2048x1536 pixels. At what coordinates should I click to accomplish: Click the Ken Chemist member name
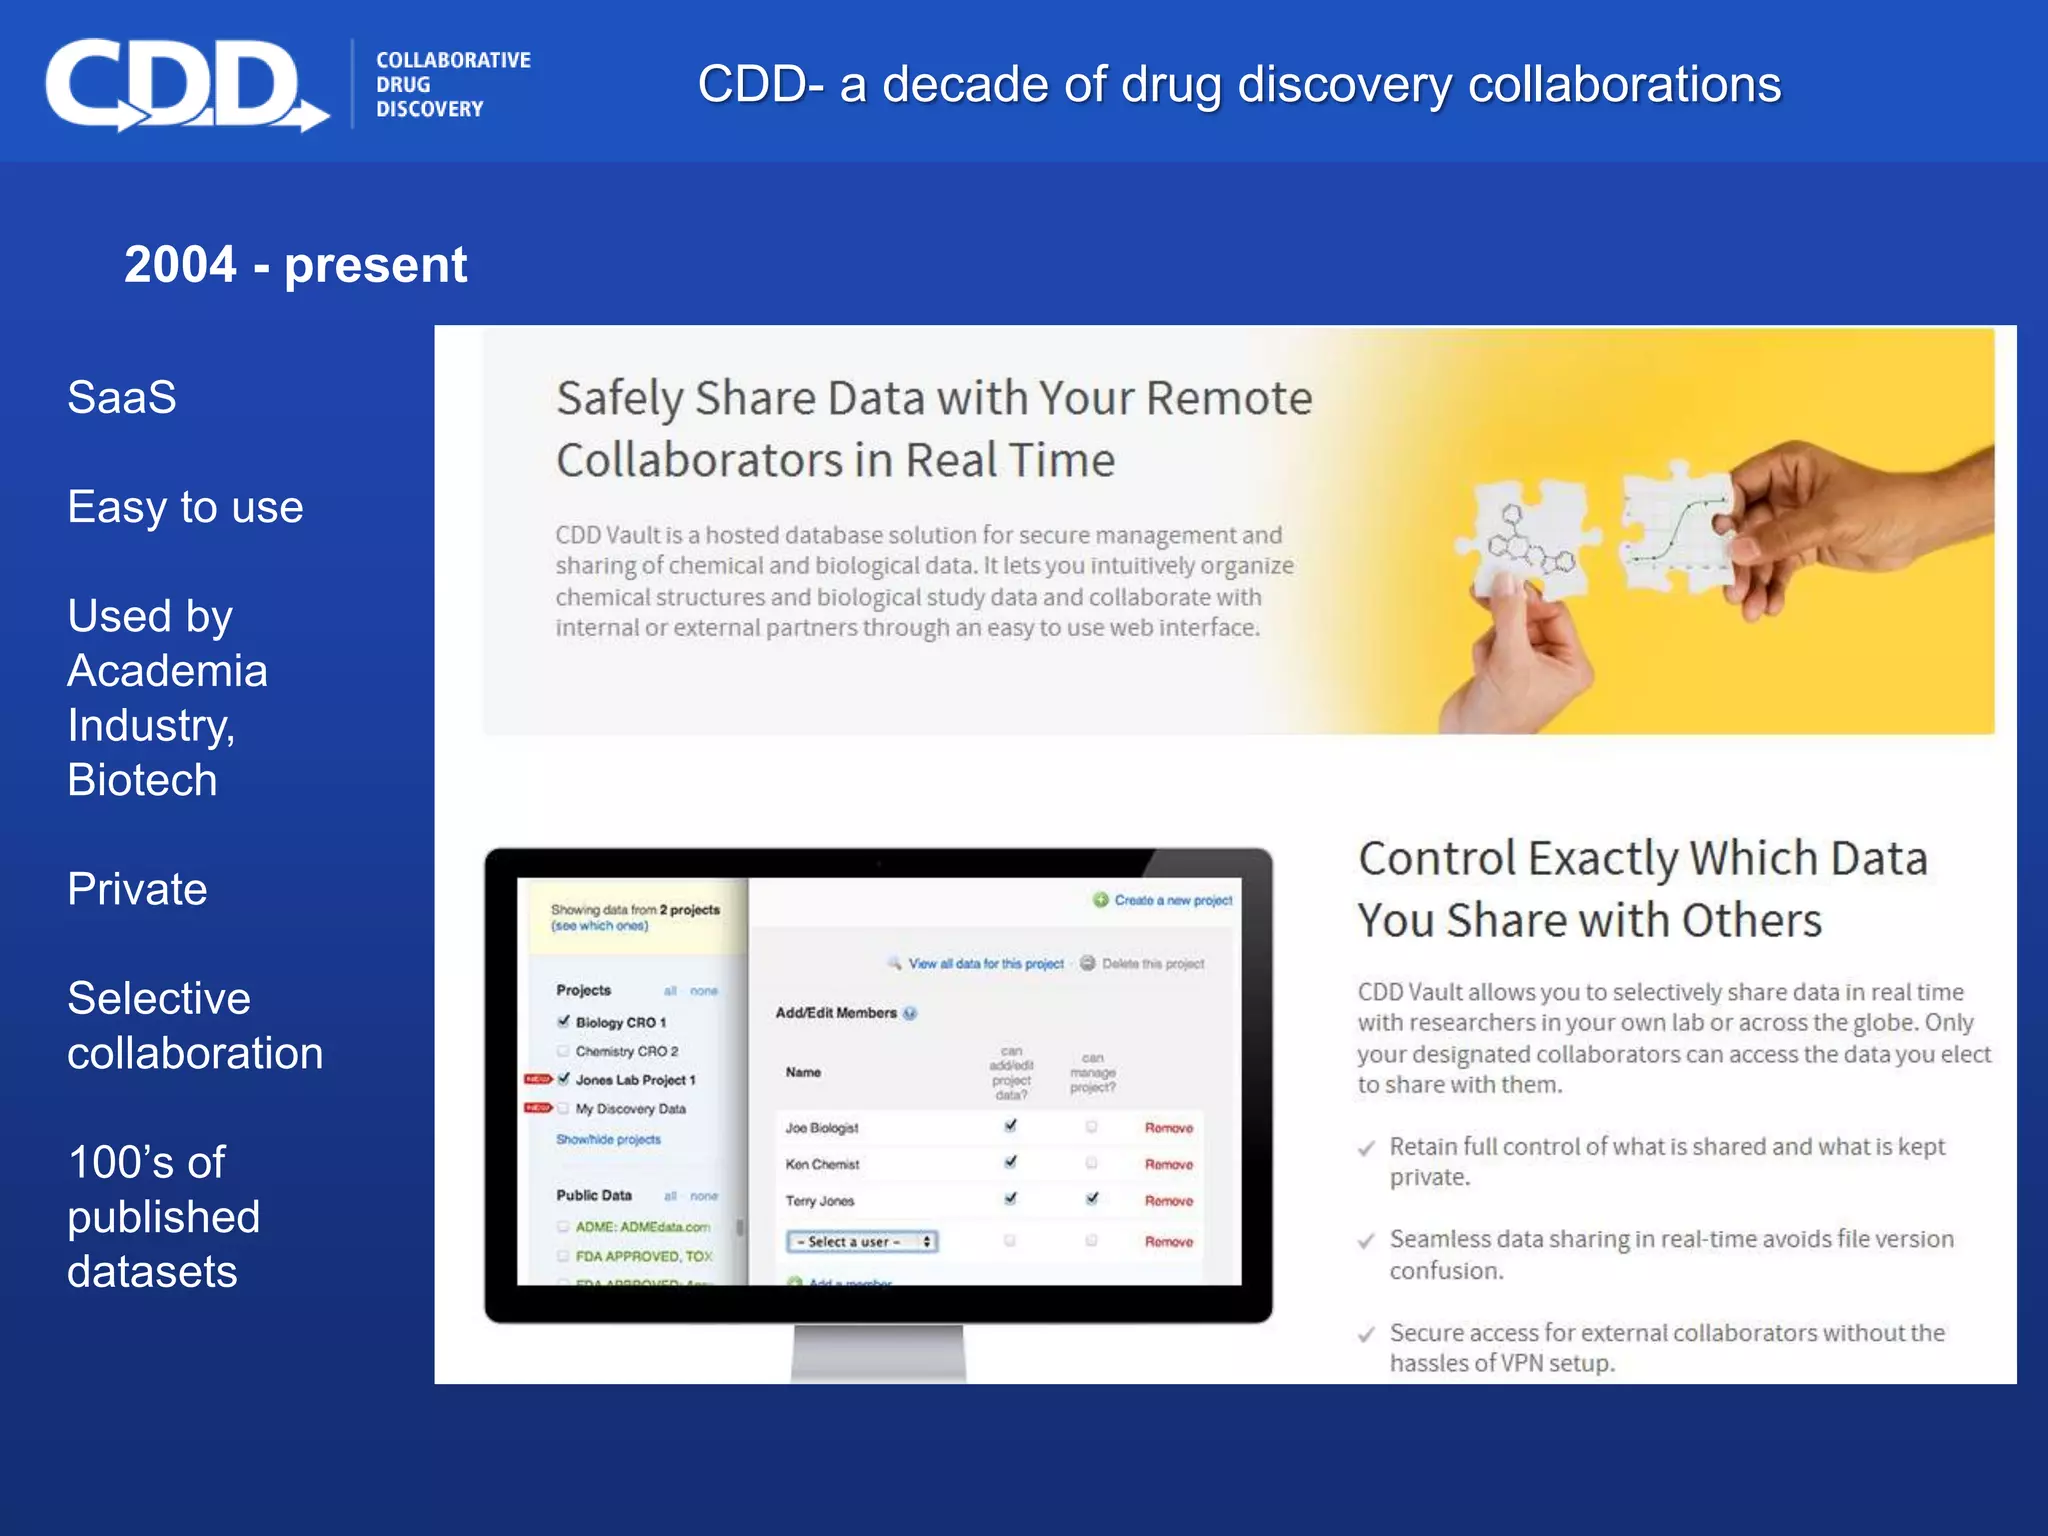pos(822,1165)
